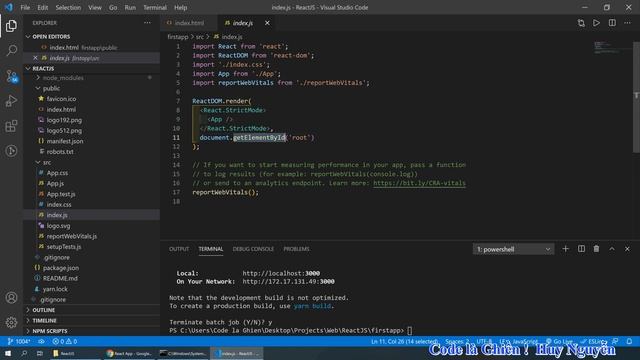Image resolution: width=640 pixels, height=360 pixels.
Task: Toggle Go Live server in status bar
Action: point(559,341)
